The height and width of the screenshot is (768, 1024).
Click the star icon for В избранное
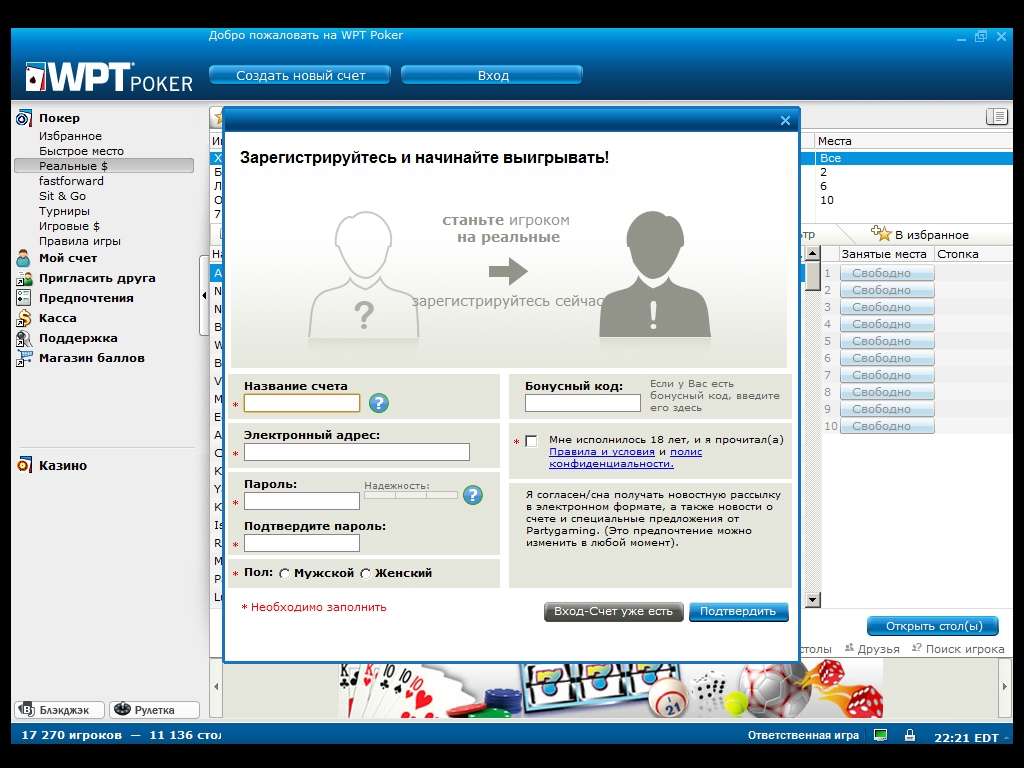[881, 234]
